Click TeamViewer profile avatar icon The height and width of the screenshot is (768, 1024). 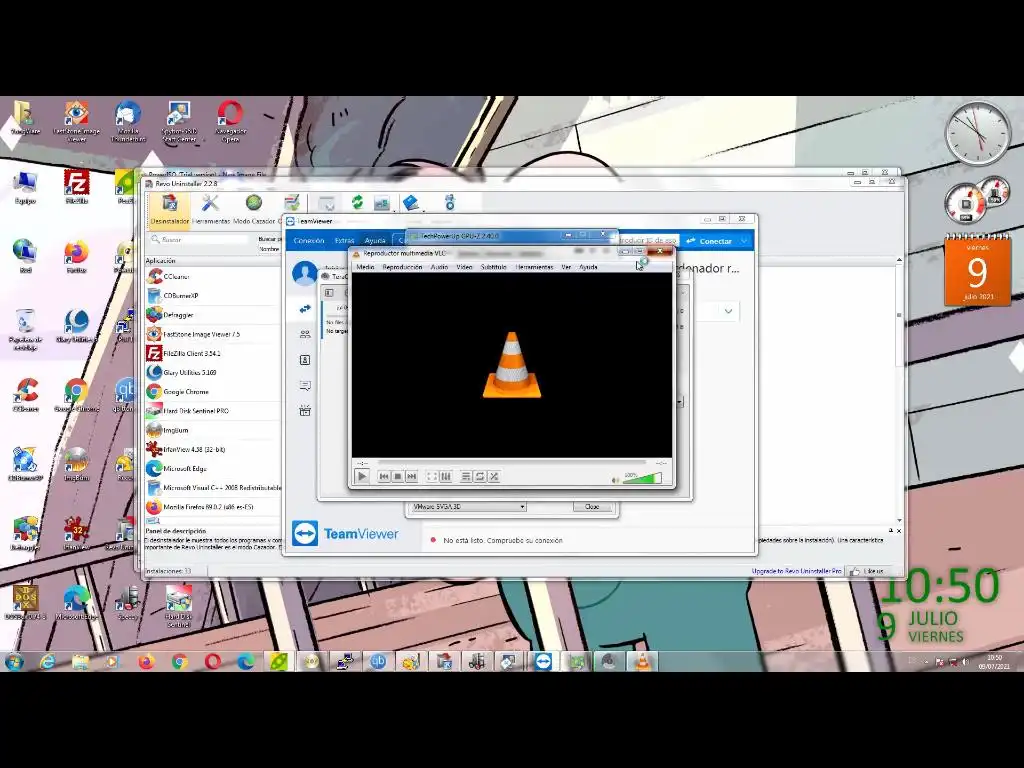pyautogui.click(x=305, y=273)
